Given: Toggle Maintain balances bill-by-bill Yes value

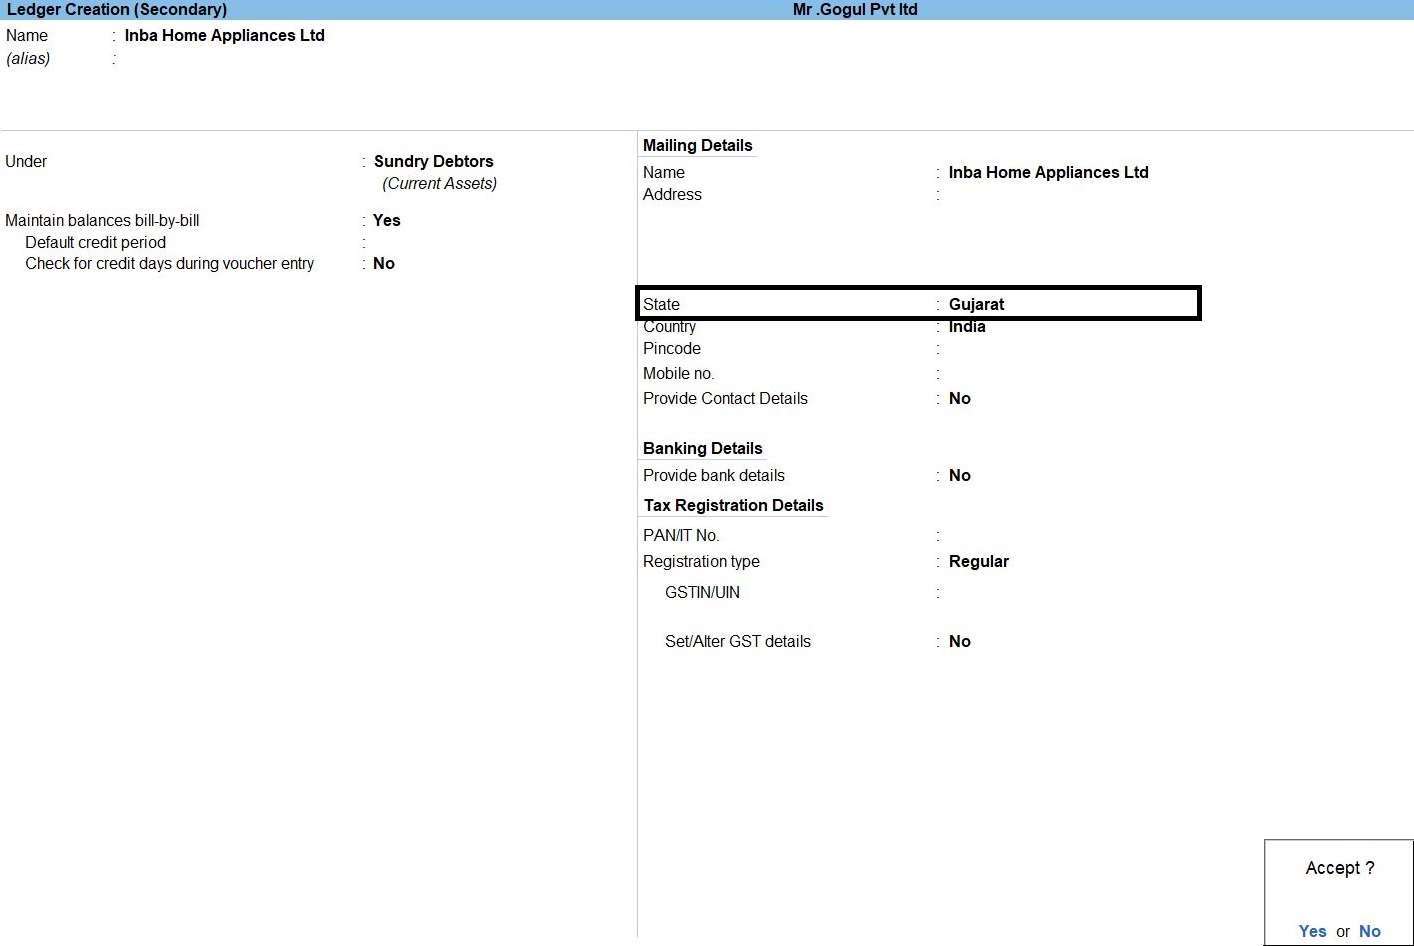Looking at the screenshot, I should tap(386, 220).
